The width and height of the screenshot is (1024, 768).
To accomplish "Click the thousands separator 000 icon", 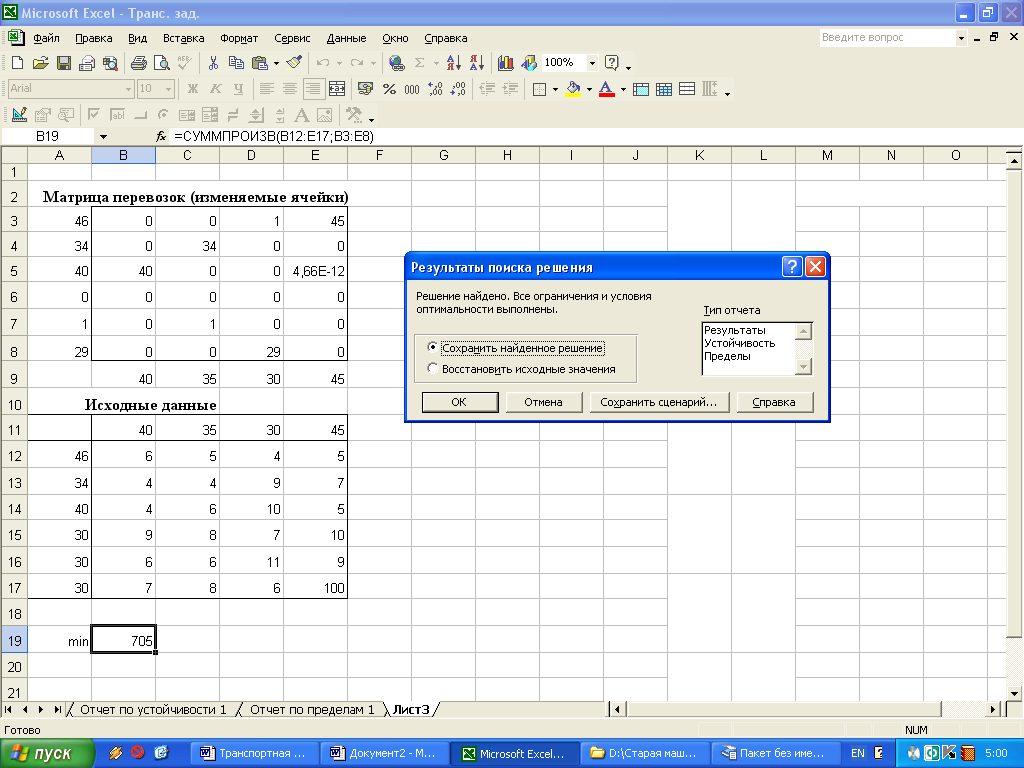I will [412, 89].
